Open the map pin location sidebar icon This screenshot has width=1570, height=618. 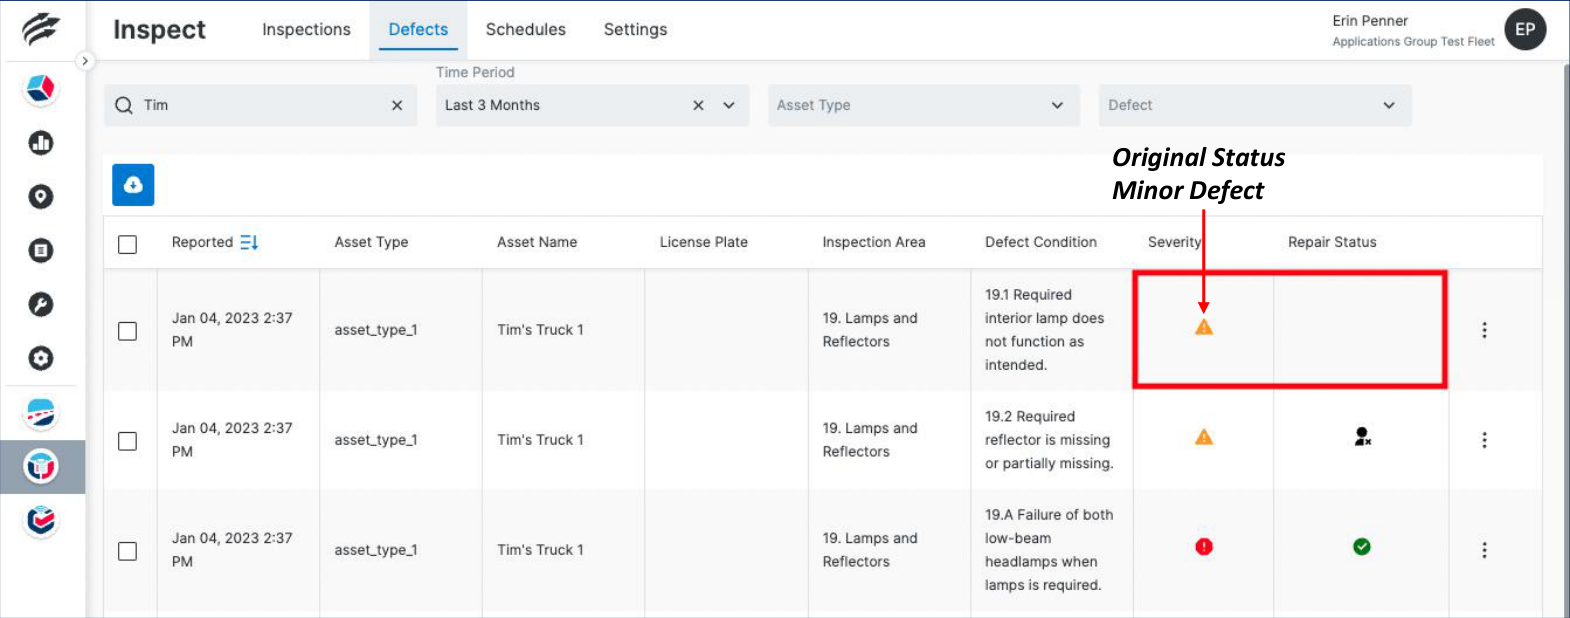tap(41, 196)
